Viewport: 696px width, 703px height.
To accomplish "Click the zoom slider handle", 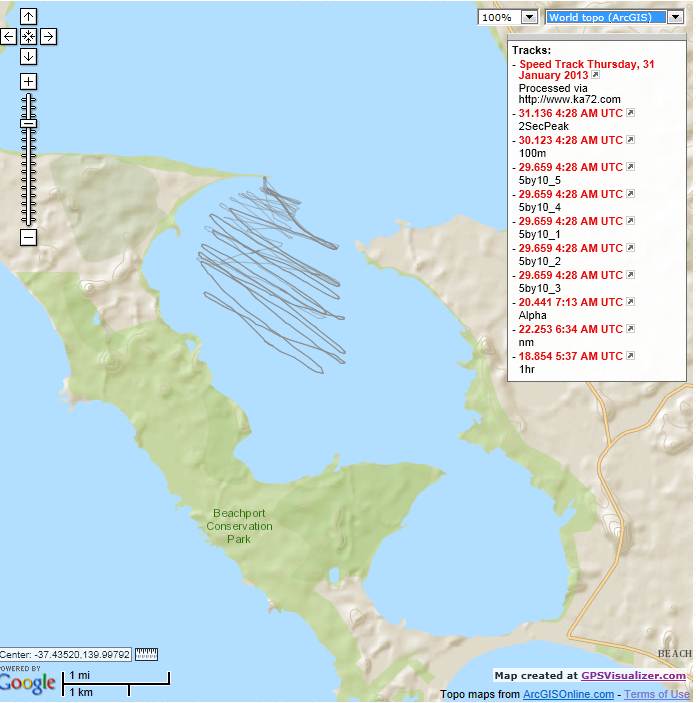I will (x=28, y=124).
